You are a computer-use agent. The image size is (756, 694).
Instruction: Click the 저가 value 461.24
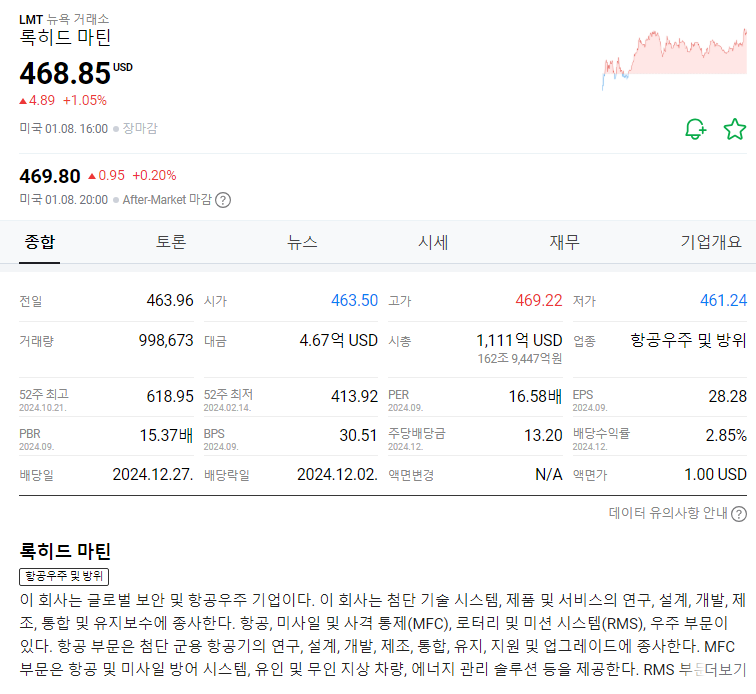pos(723,300)
